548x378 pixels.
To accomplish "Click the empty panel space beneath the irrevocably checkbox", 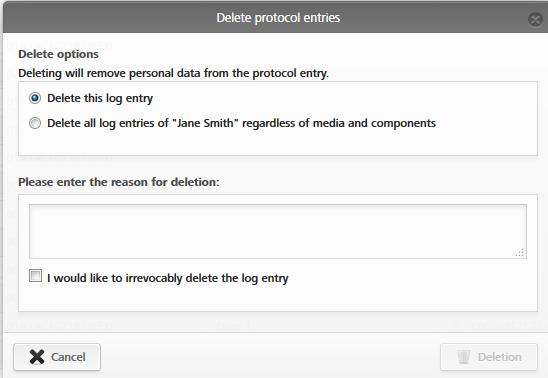I will point(278,298).
